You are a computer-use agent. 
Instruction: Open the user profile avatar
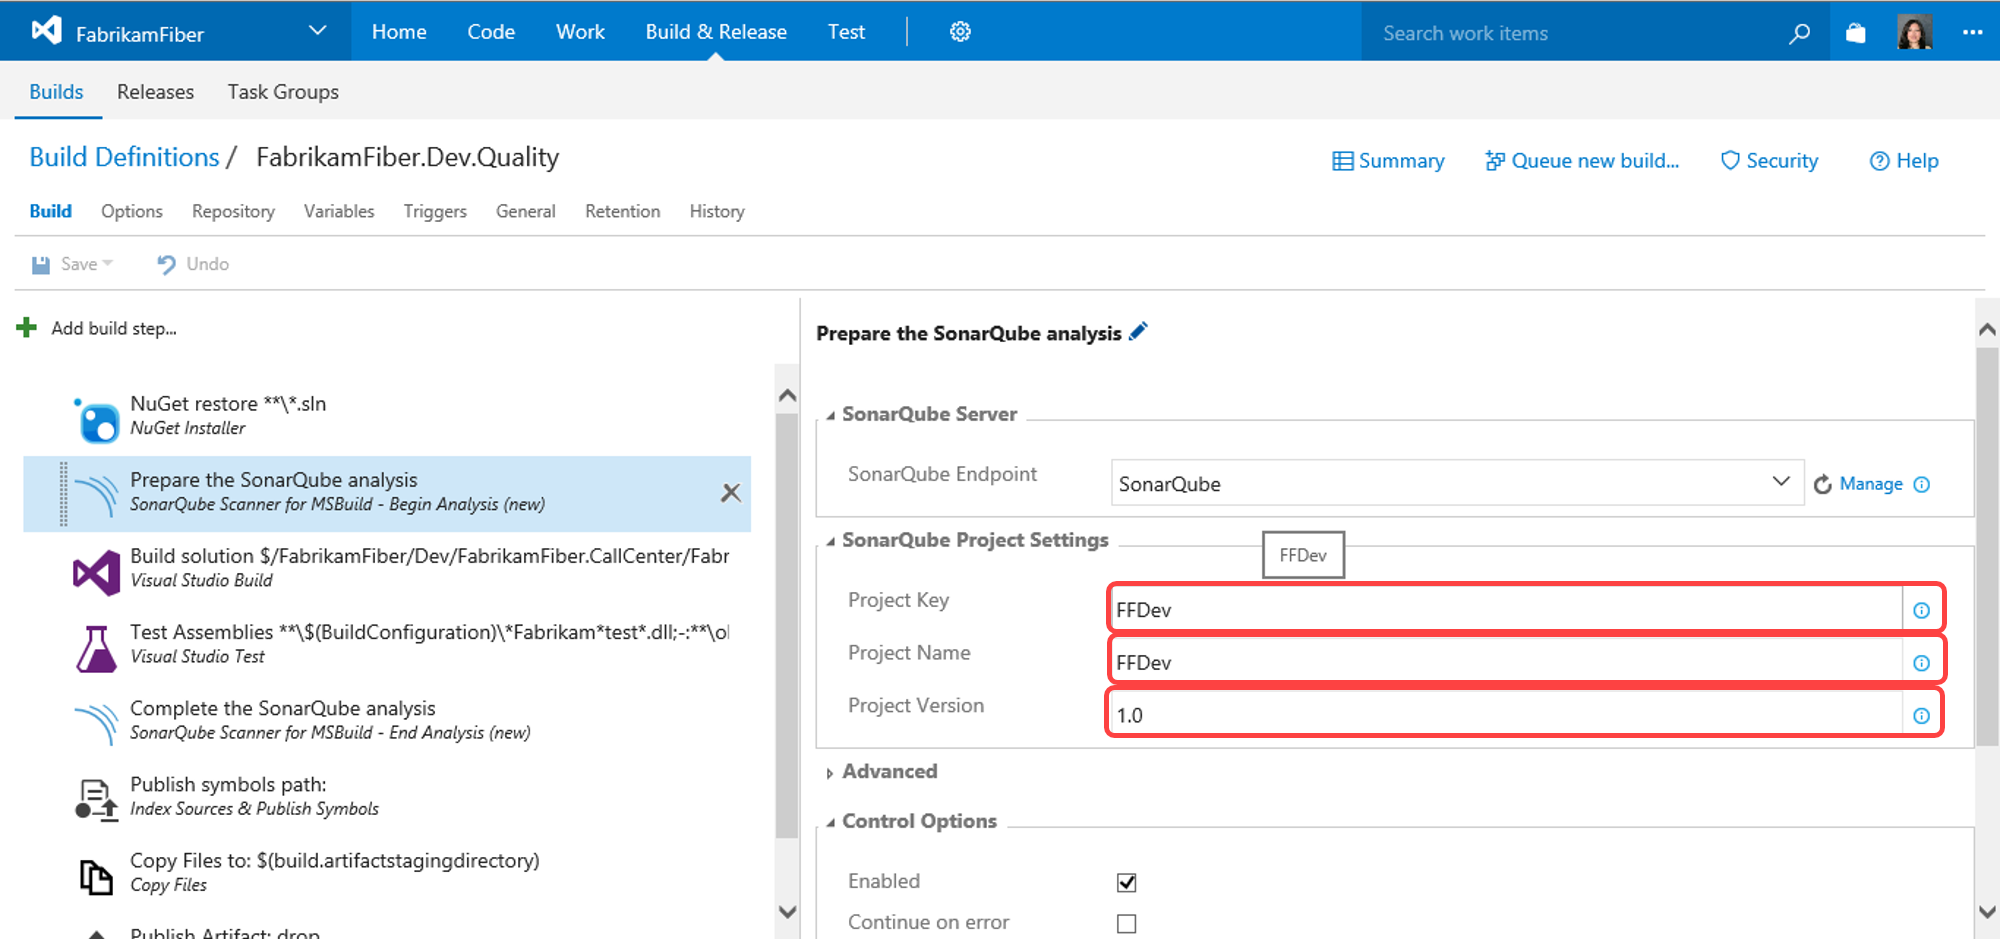[1914, 32]
